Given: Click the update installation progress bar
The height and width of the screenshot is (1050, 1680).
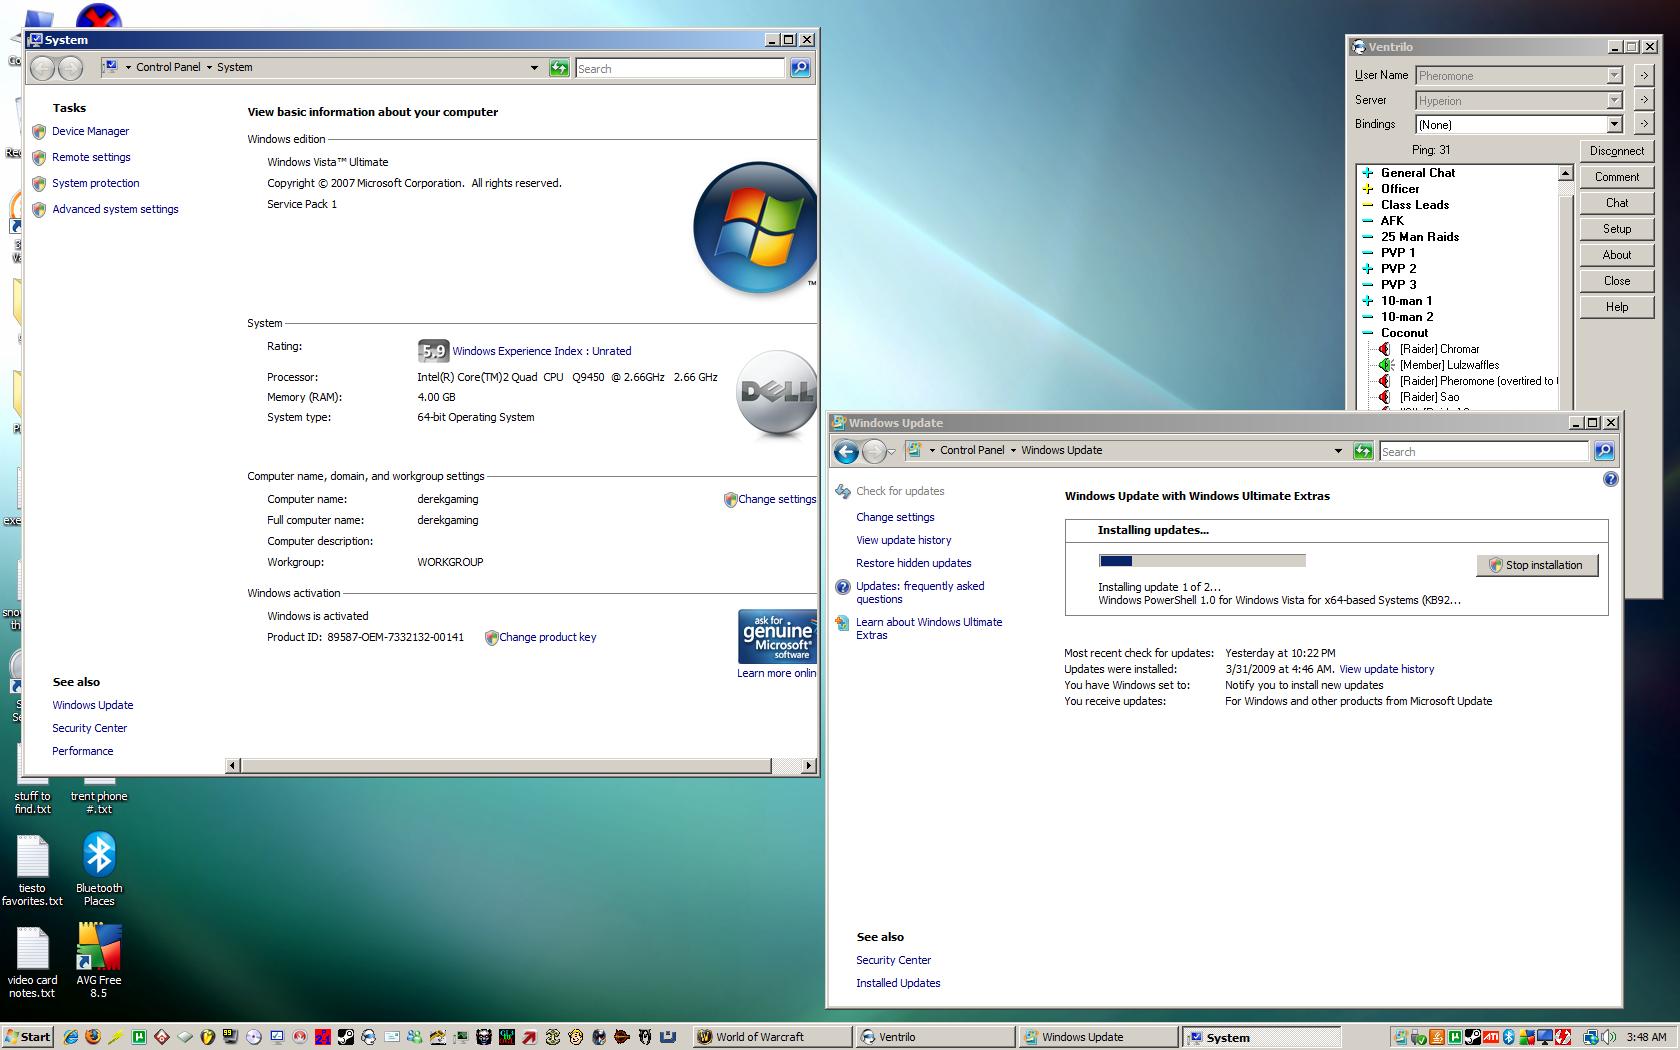Looking at the screenshot, I should [1202, 561].
